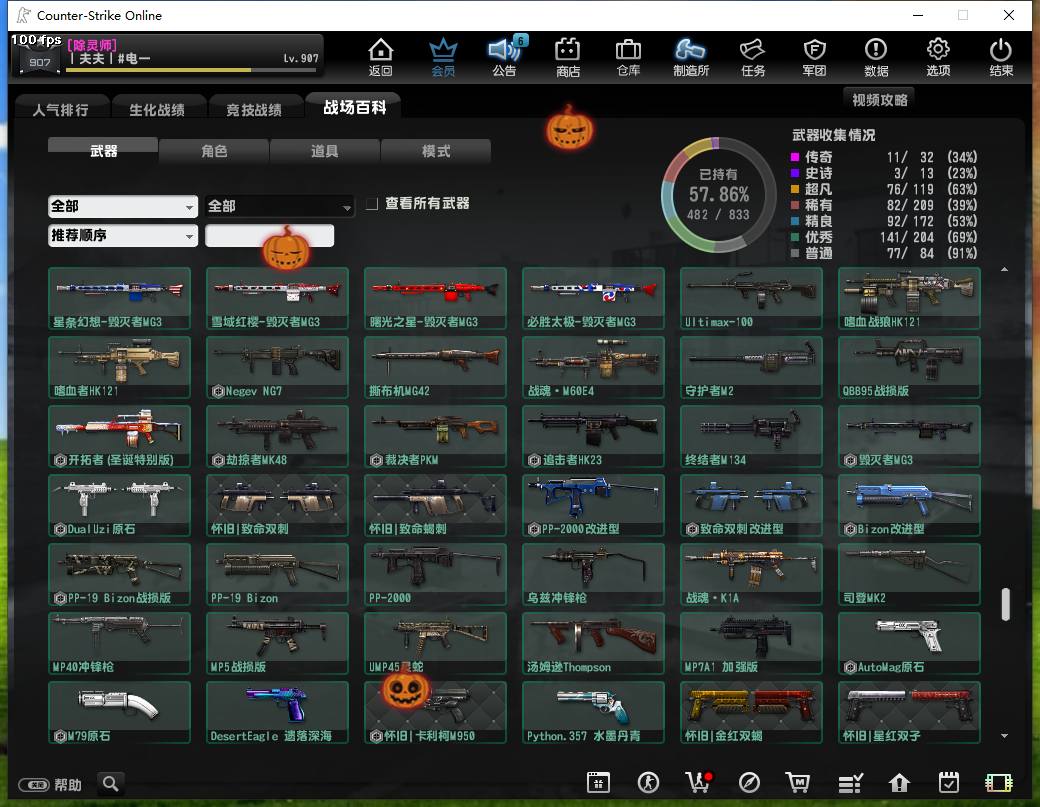Select the 角色 sub-tab
This screenshot has width=1040, height=807.
pyautogui.click(x=214, y=151)
